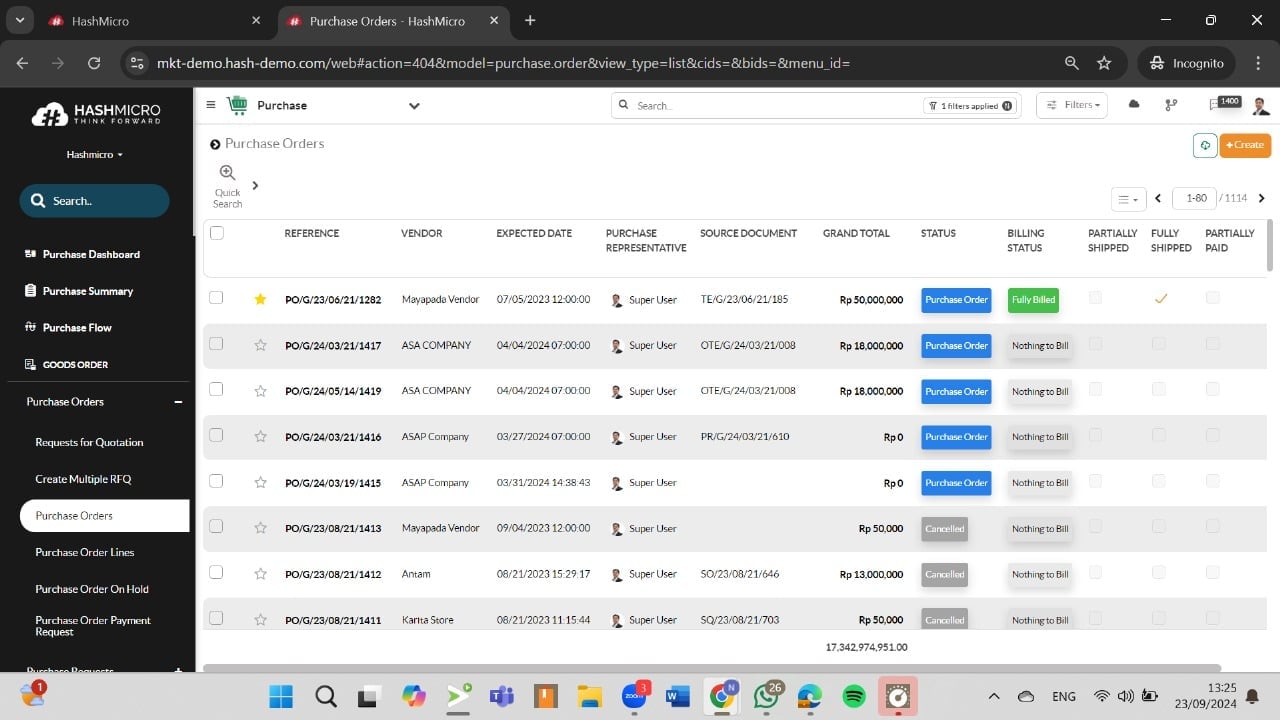
Task: Open the Purchase app menu dropdown chevron
Action: point(414,106)
